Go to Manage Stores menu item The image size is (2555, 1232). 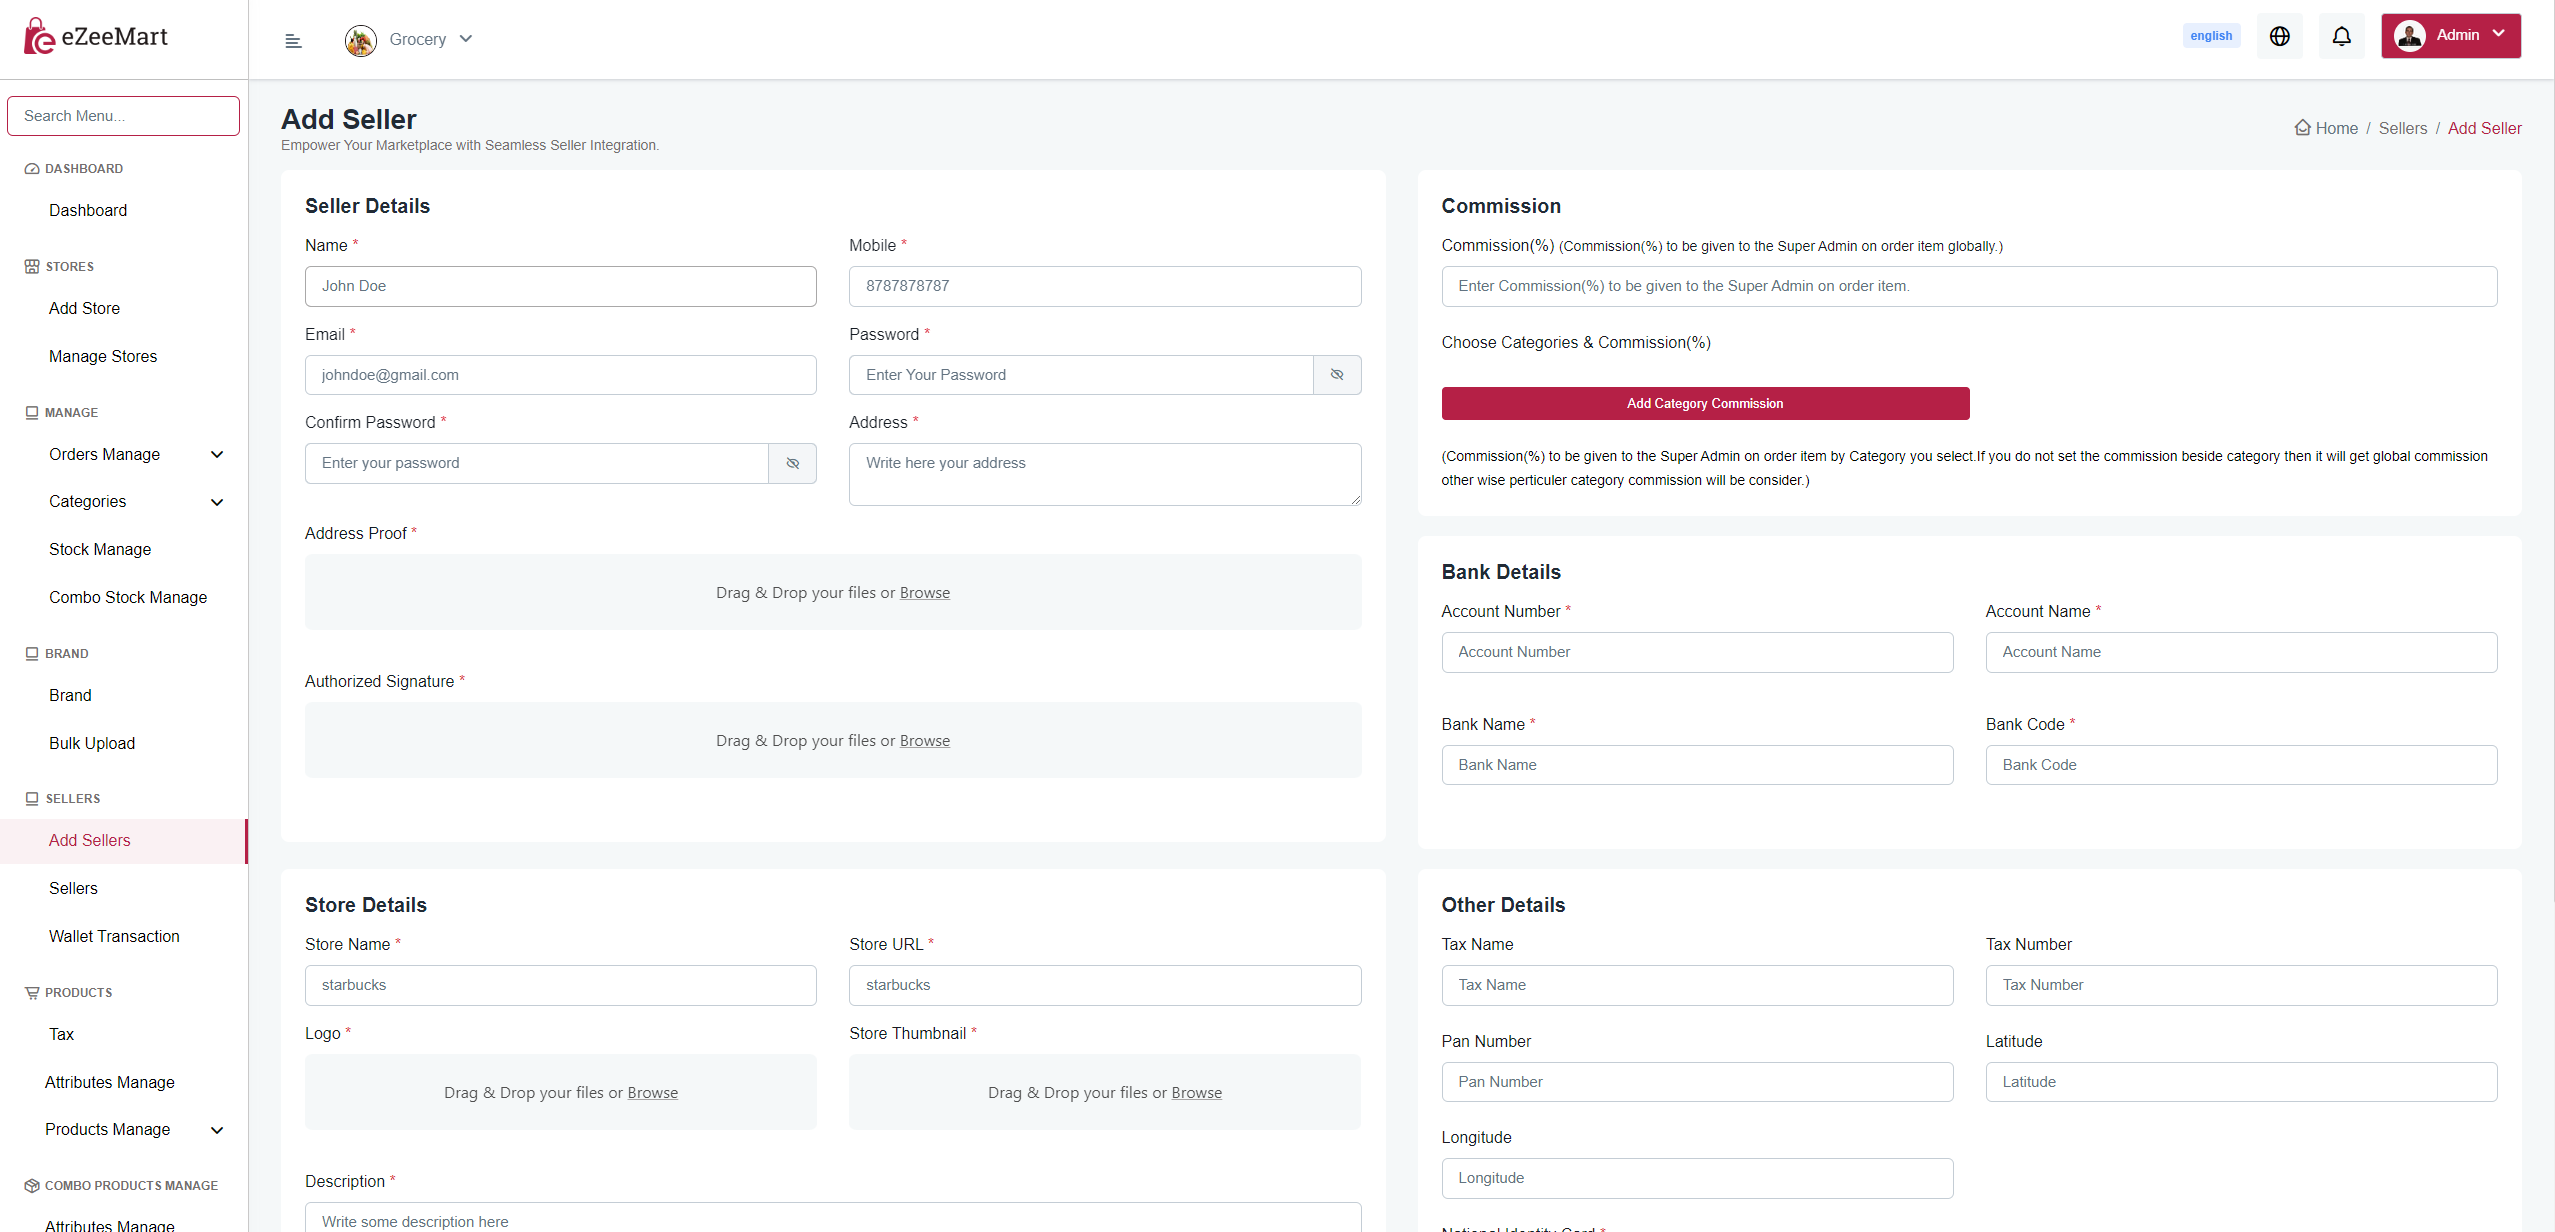(103, 356)
